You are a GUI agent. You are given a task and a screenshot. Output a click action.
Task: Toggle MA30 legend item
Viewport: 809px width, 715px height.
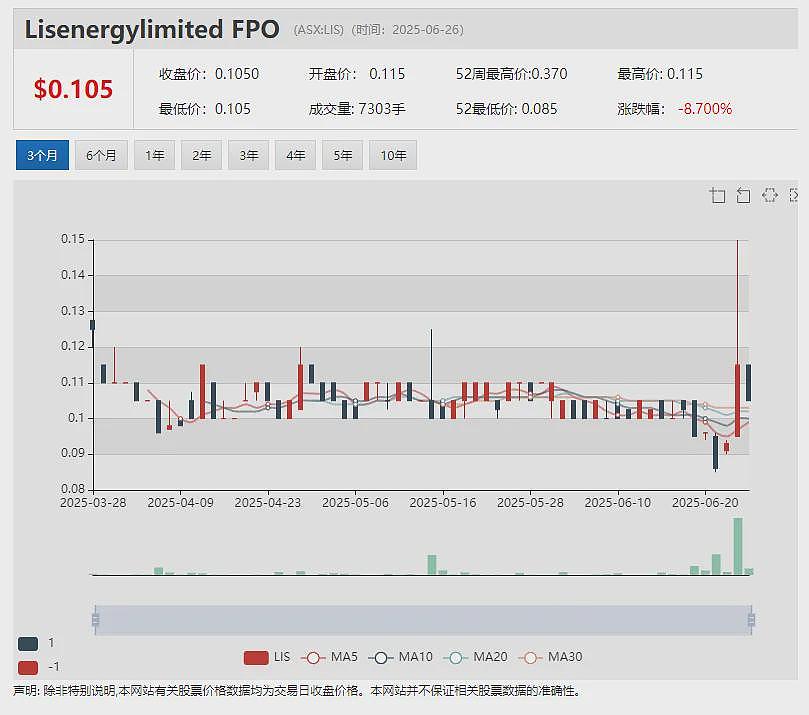pyautogui.click(x=550, y=657)
